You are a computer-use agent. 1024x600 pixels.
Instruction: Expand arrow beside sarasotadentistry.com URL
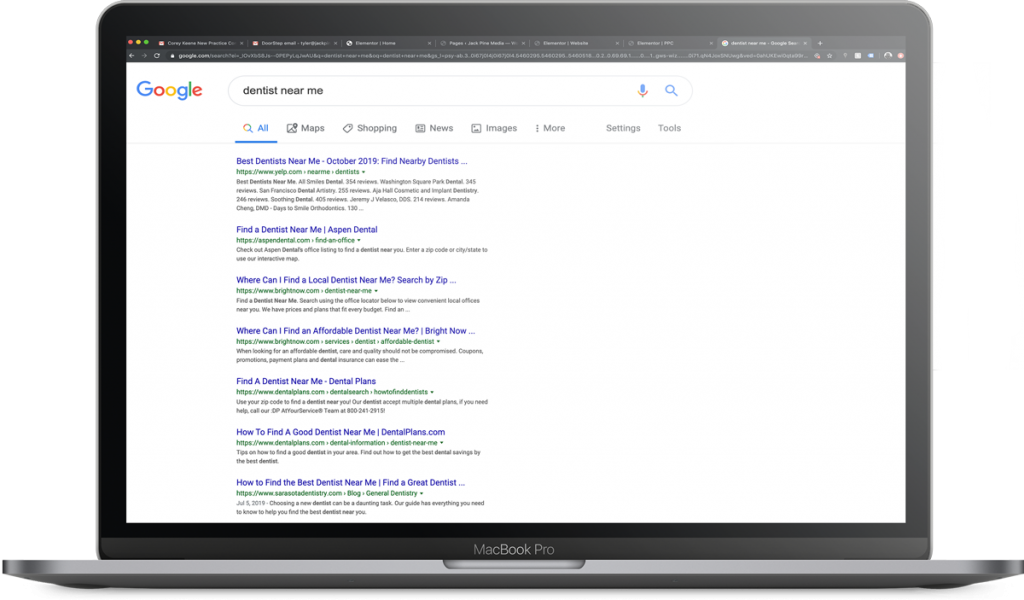click(x=421, y=494)
